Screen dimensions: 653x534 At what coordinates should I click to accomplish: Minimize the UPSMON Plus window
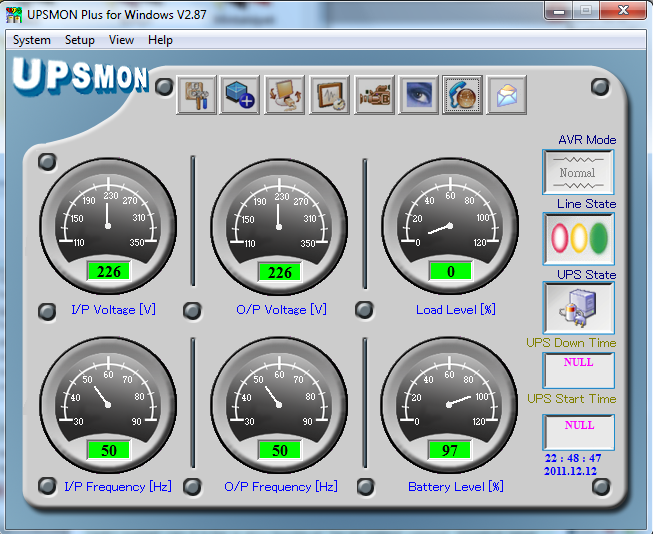pyautogui.click(x=559, y=11)
